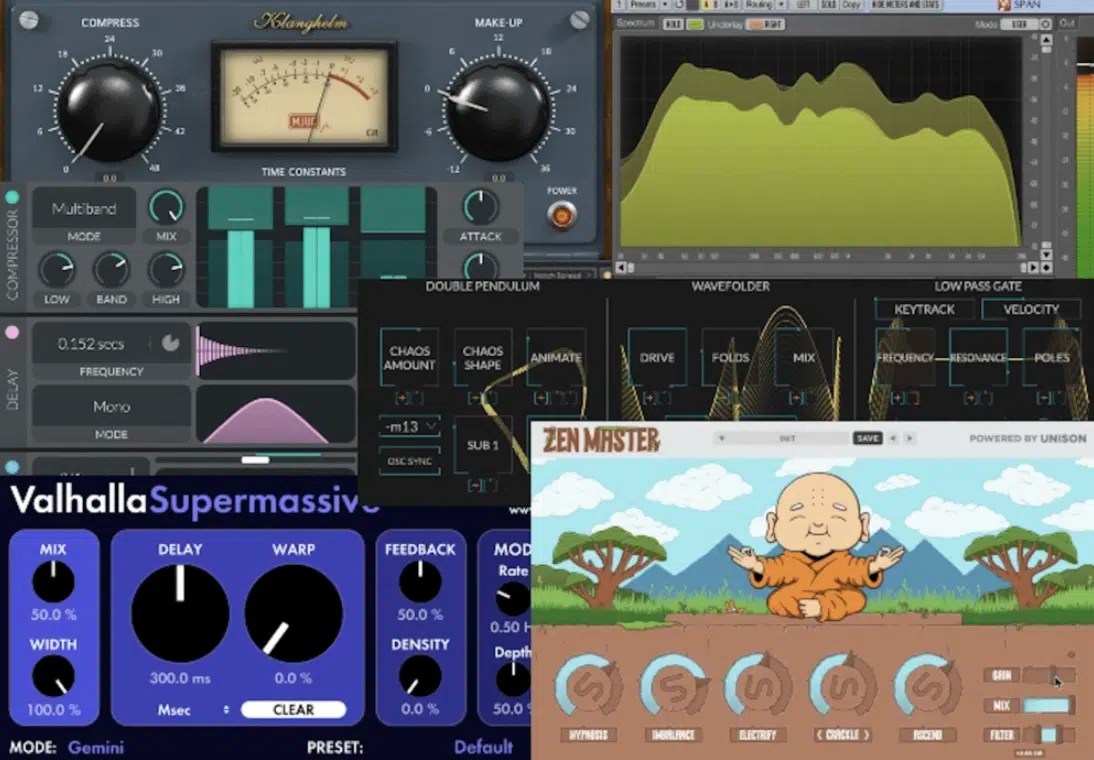Image resolution: width=1094 pixels, height=760 pixels.
Task: Click the ELECTRIFY label button
Action: 757,735
